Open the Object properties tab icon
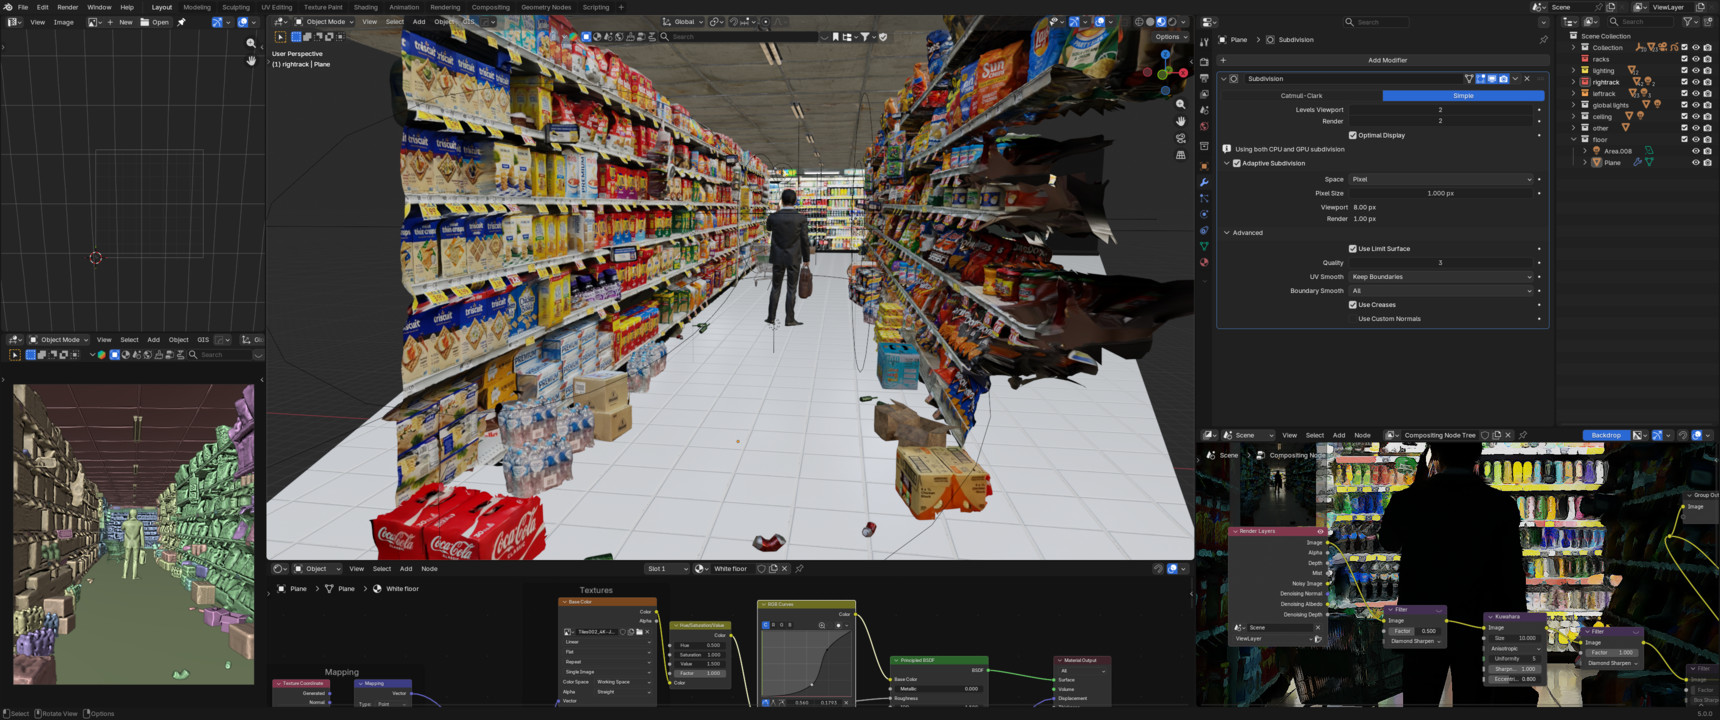Viewport: 1720px width, 720px height. point(1204,166)
